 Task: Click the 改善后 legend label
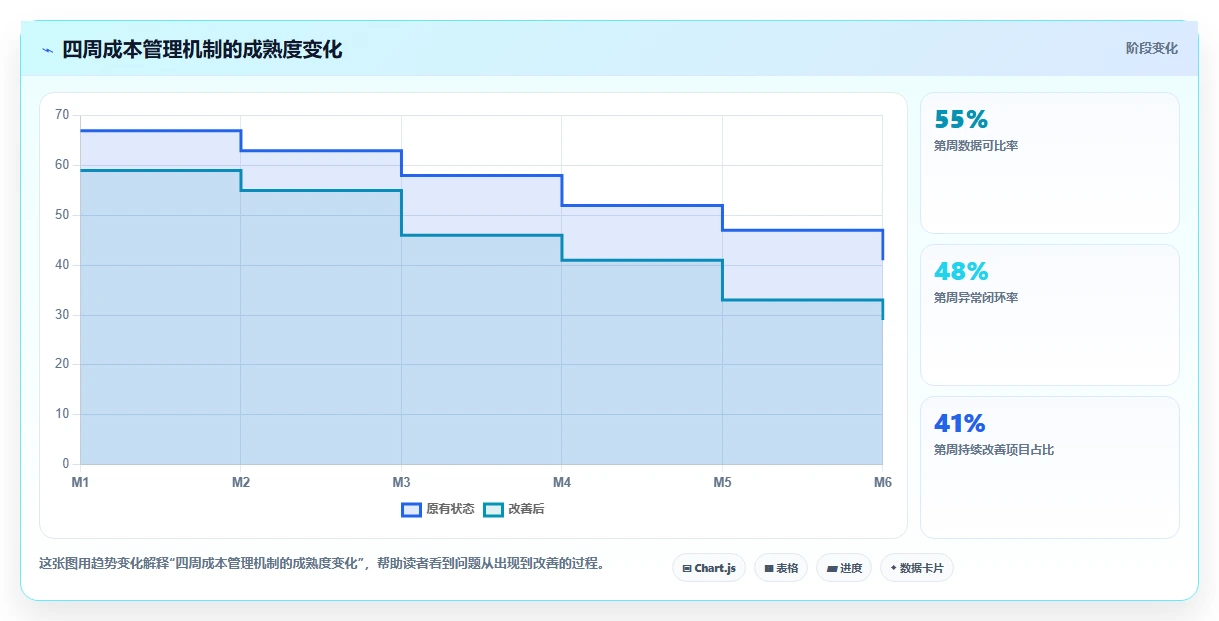[527, 509]
